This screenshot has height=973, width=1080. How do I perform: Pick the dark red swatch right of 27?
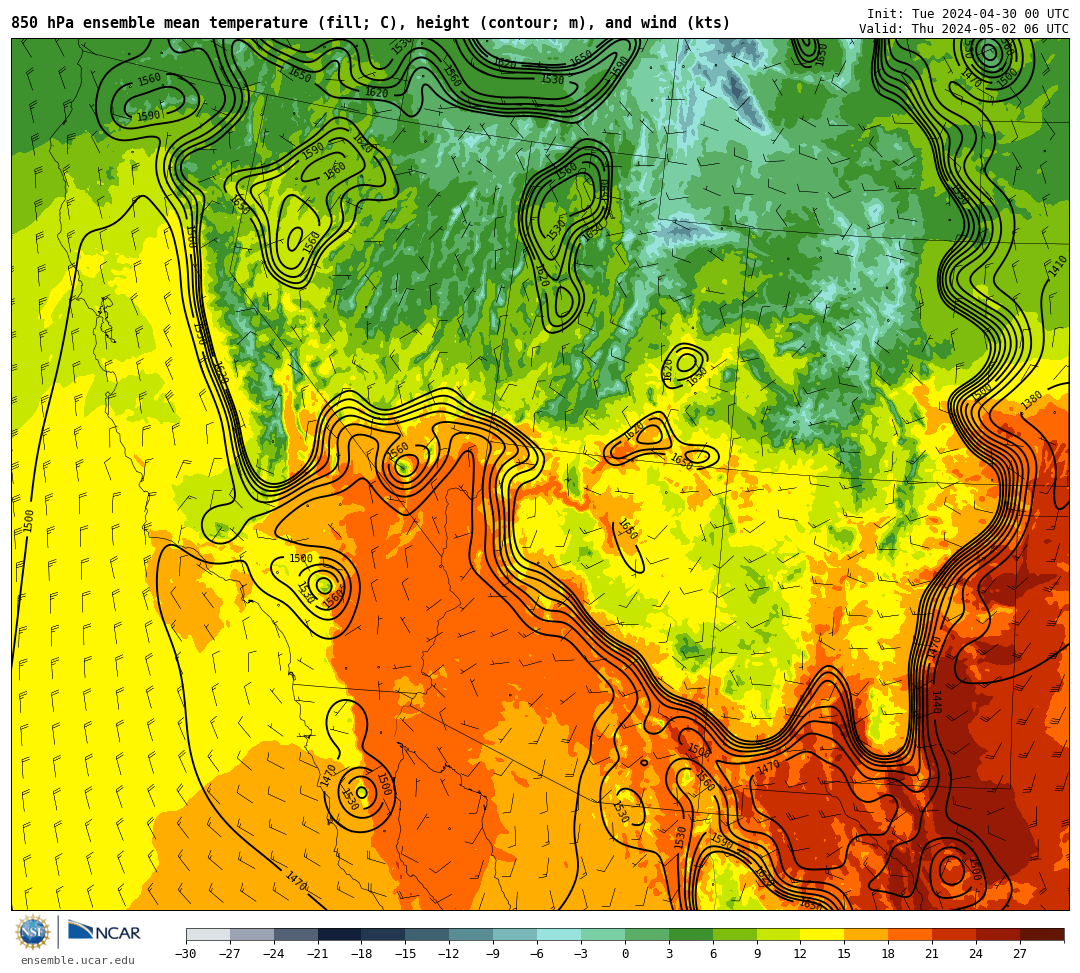click(x=1042, y=934)
